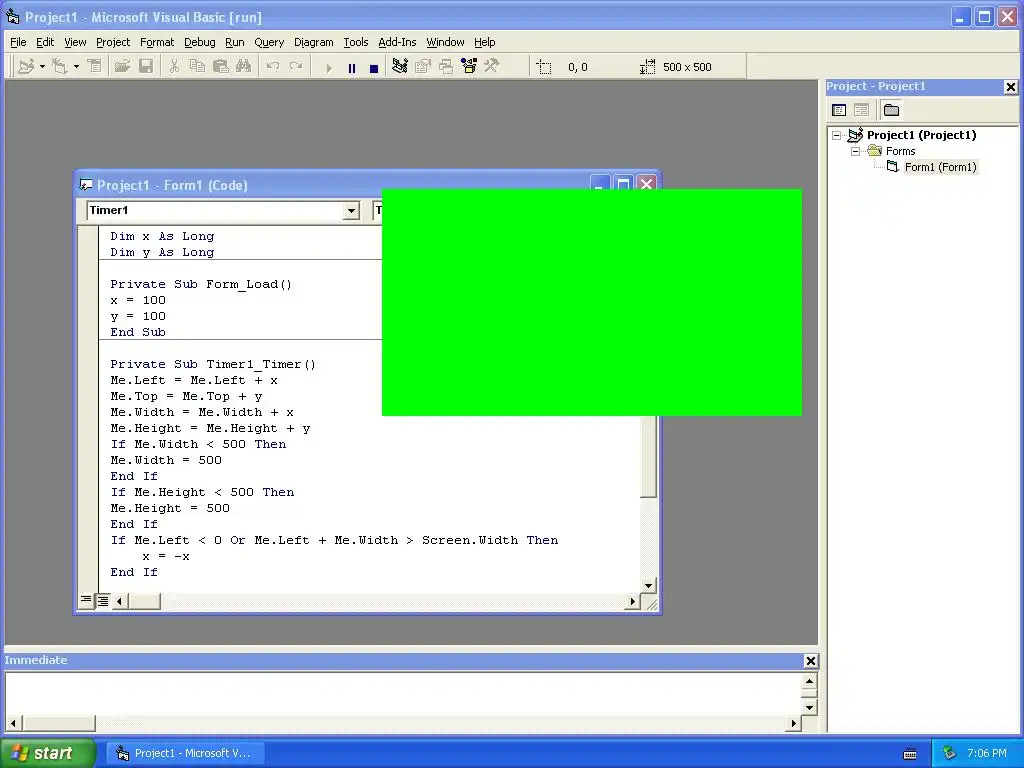Open the Debug menu
Viewport: 1024px width, 768px height.
[200, 42]
